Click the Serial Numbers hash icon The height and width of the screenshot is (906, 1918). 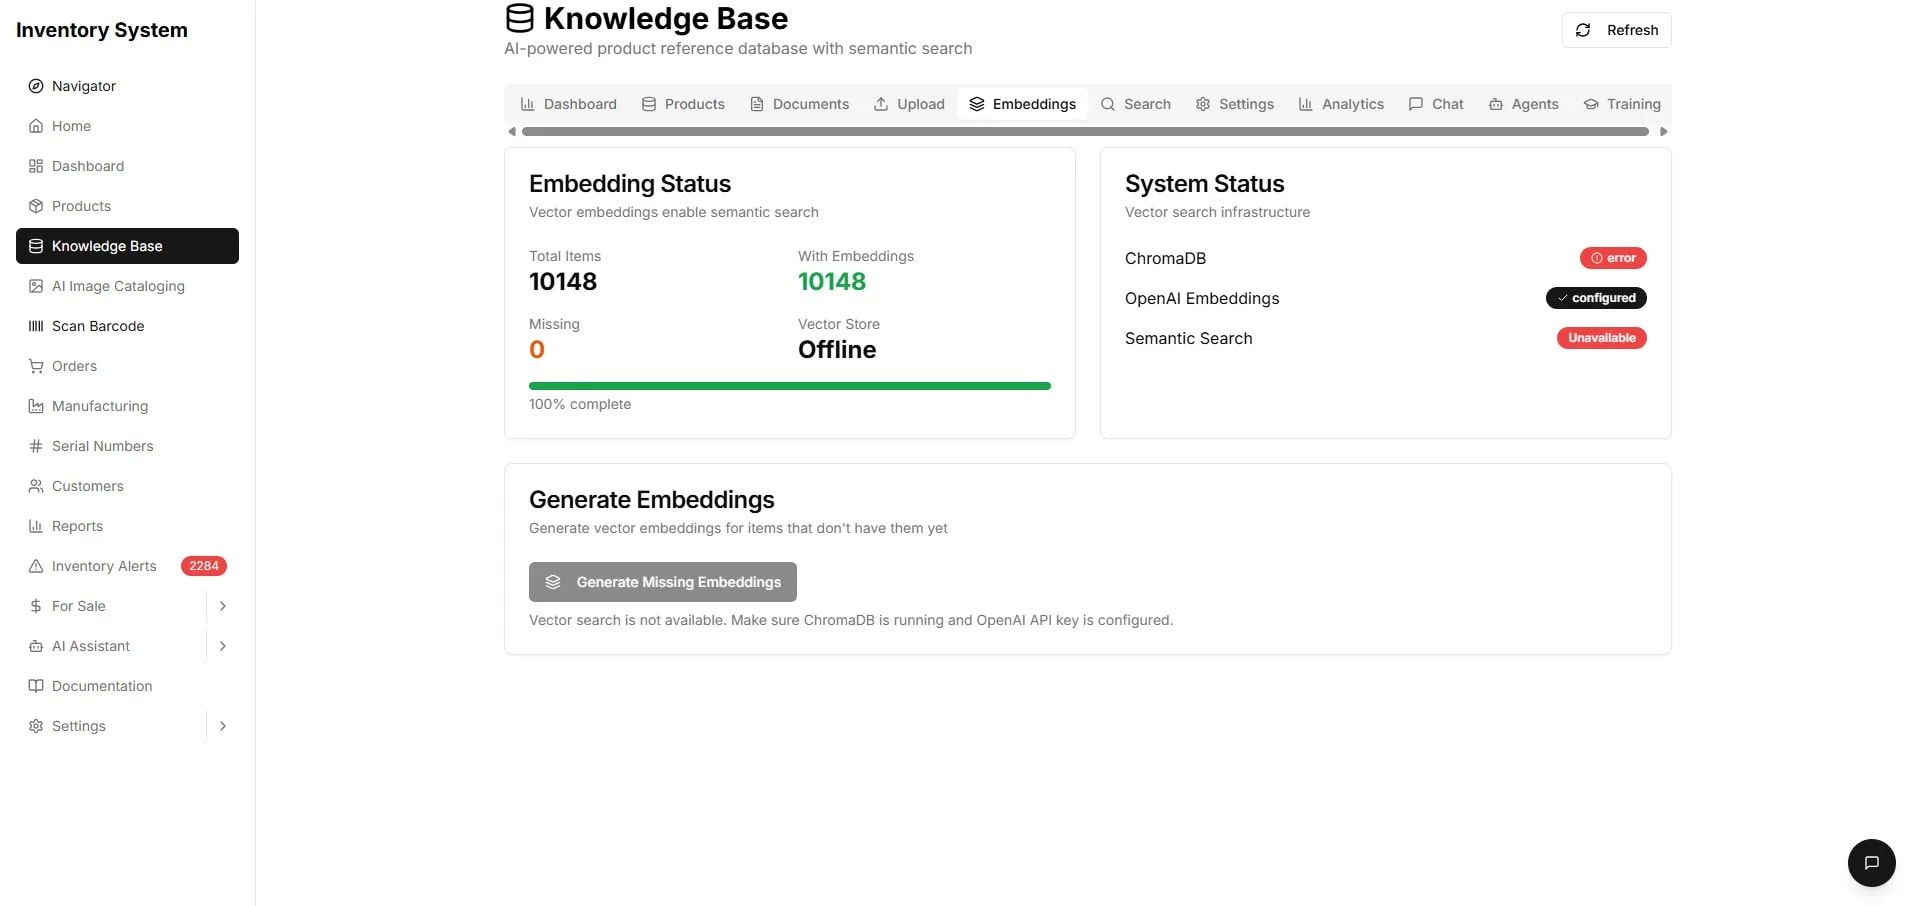pos(36,446)
